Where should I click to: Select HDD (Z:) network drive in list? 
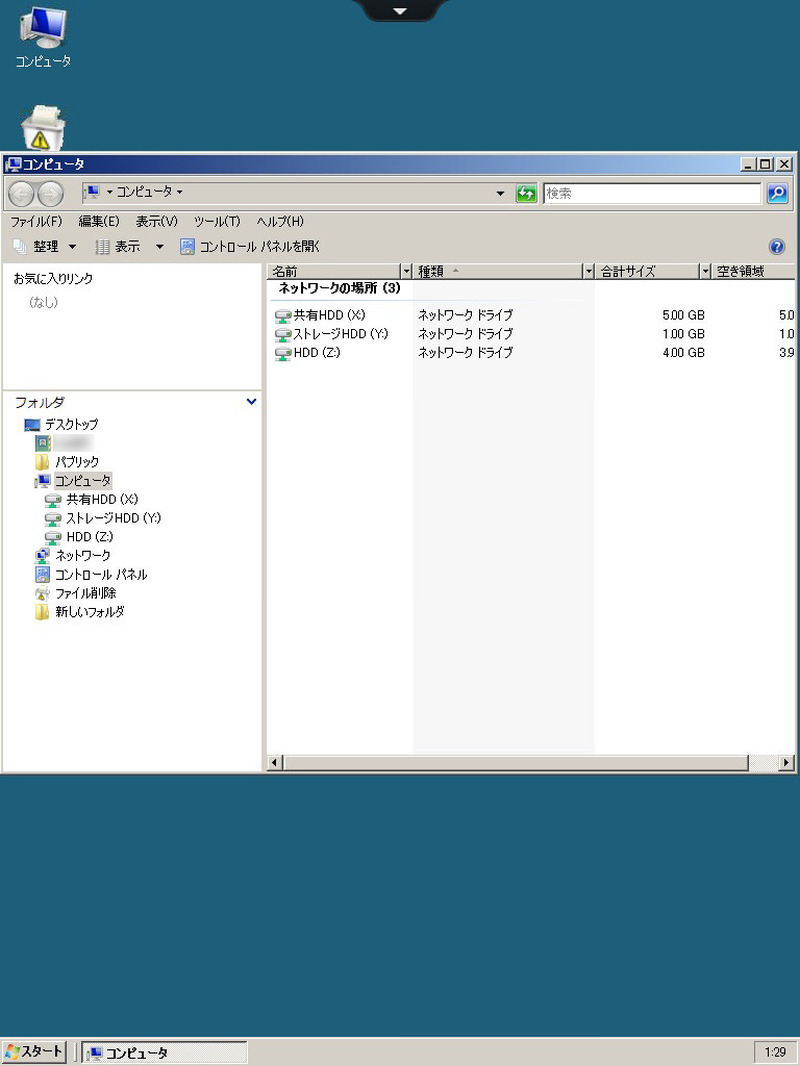point(315,353)
